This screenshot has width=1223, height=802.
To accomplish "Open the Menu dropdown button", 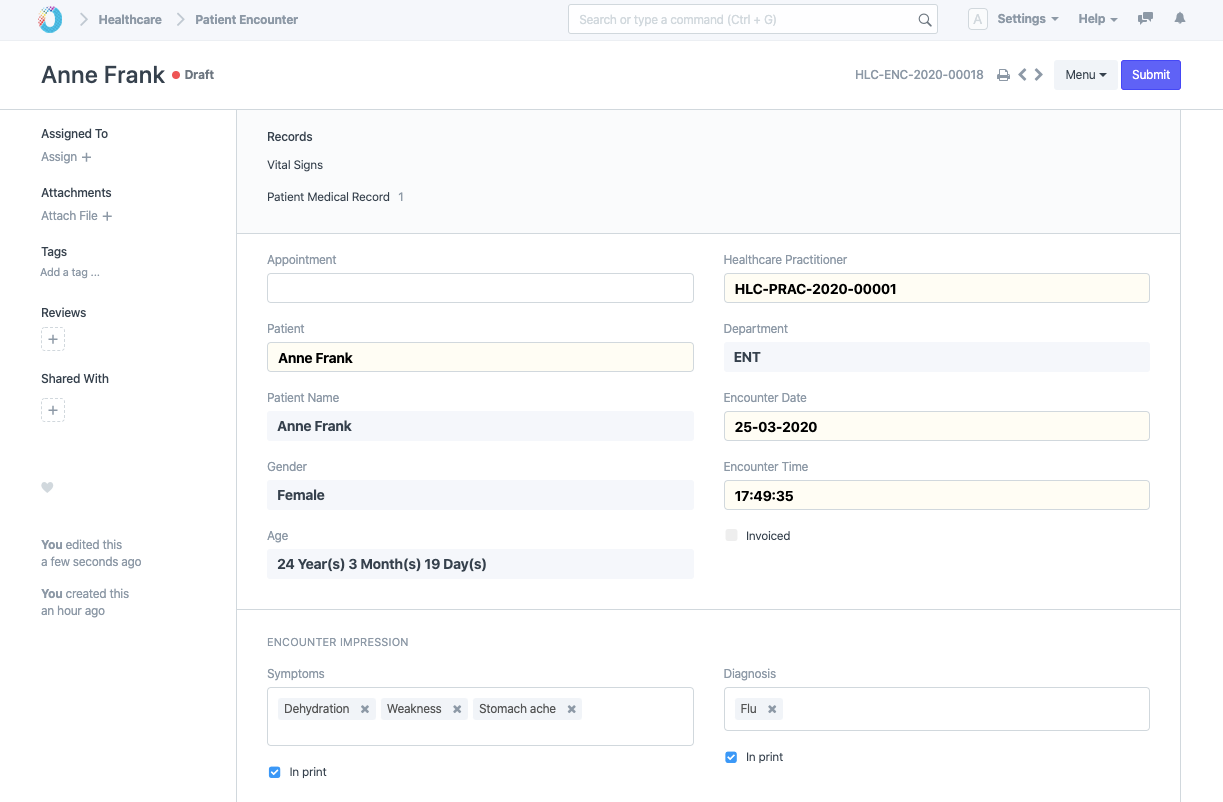I will click(1085, 75).
